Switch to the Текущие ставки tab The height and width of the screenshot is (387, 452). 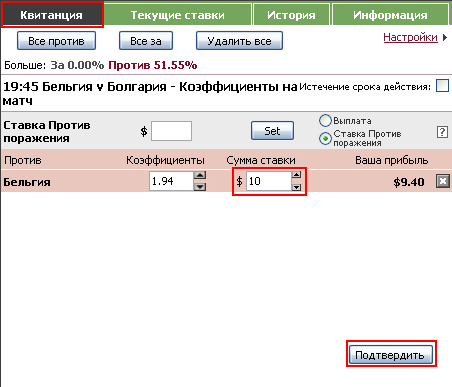click(x=178, y=15)
